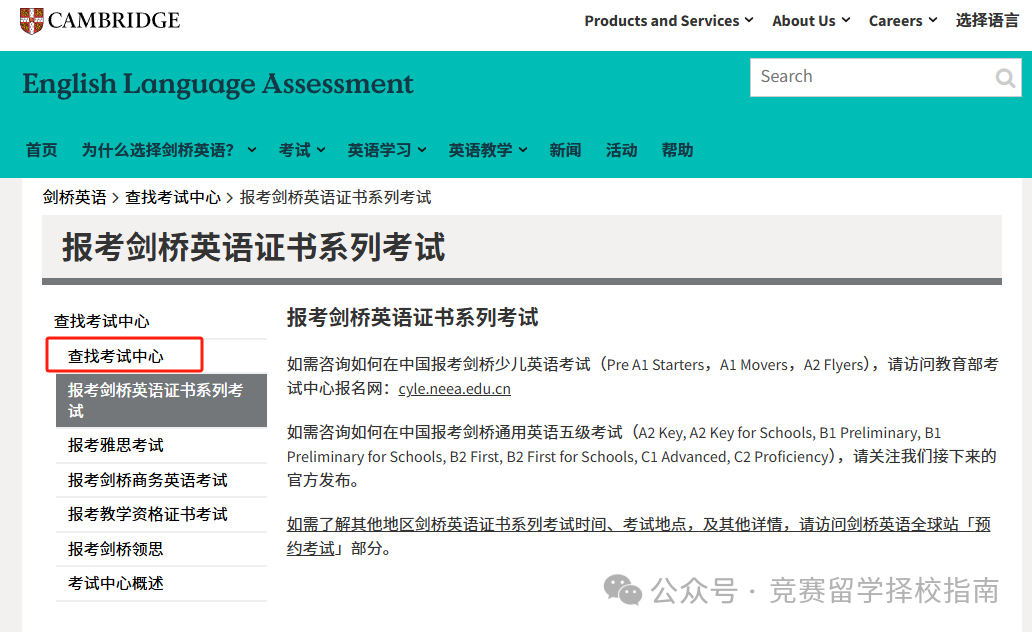Image resolution: width=1032 pixels, height=632 pixels.
Task: Expand the About Us dropdown
Action: point(811,21)
